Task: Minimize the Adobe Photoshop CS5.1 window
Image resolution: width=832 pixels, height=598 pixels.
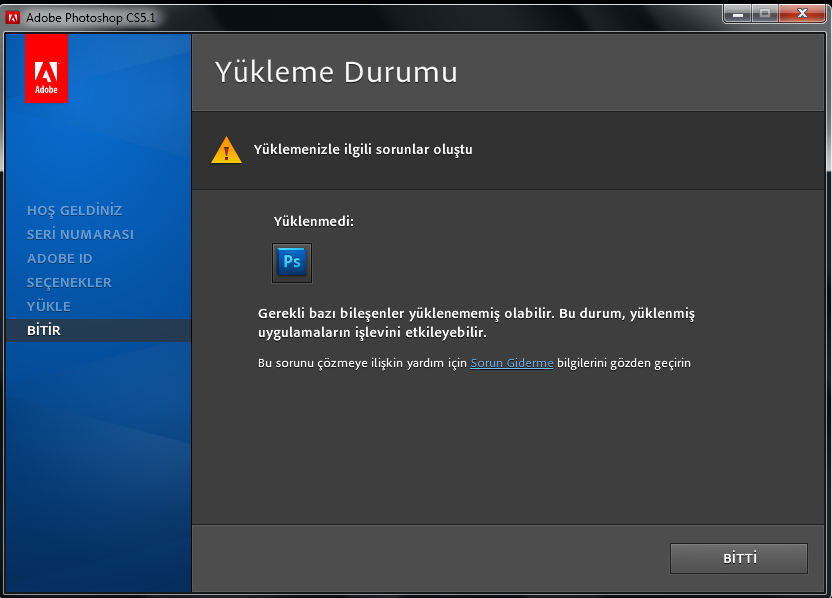Action: 738,14
